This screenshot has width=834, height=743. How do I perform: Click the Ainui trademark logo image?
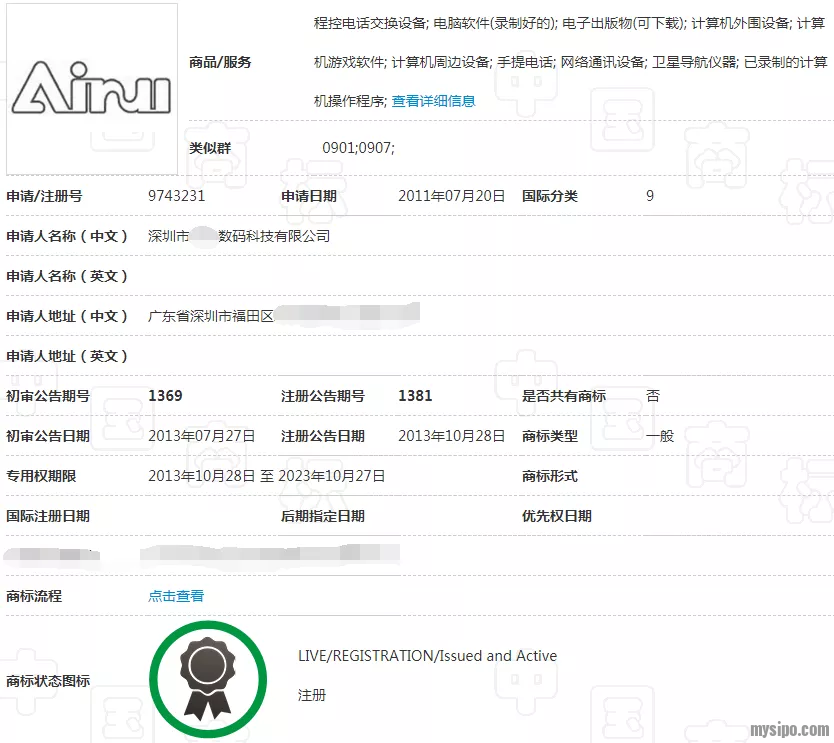pos(92,89)
